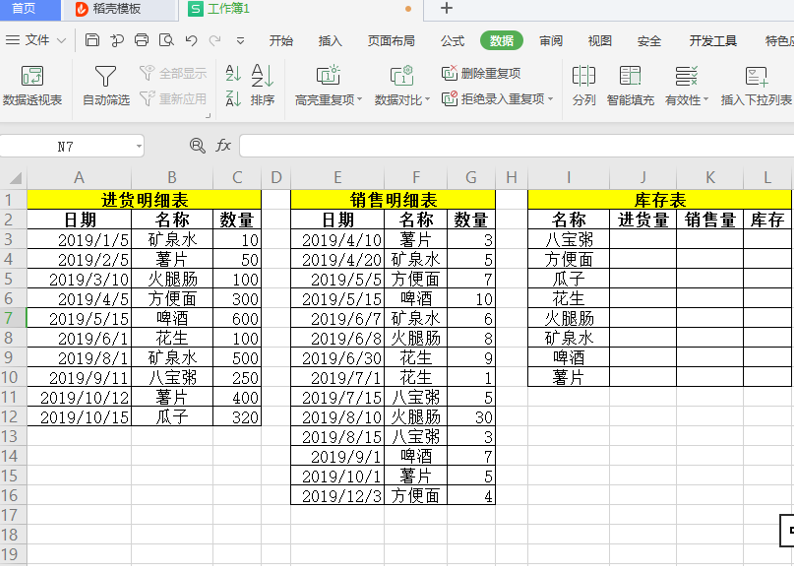Screen dimensions: 794x566
Task: Click 插入下拉列表 insert dropdown list
Action: point(757,86)
